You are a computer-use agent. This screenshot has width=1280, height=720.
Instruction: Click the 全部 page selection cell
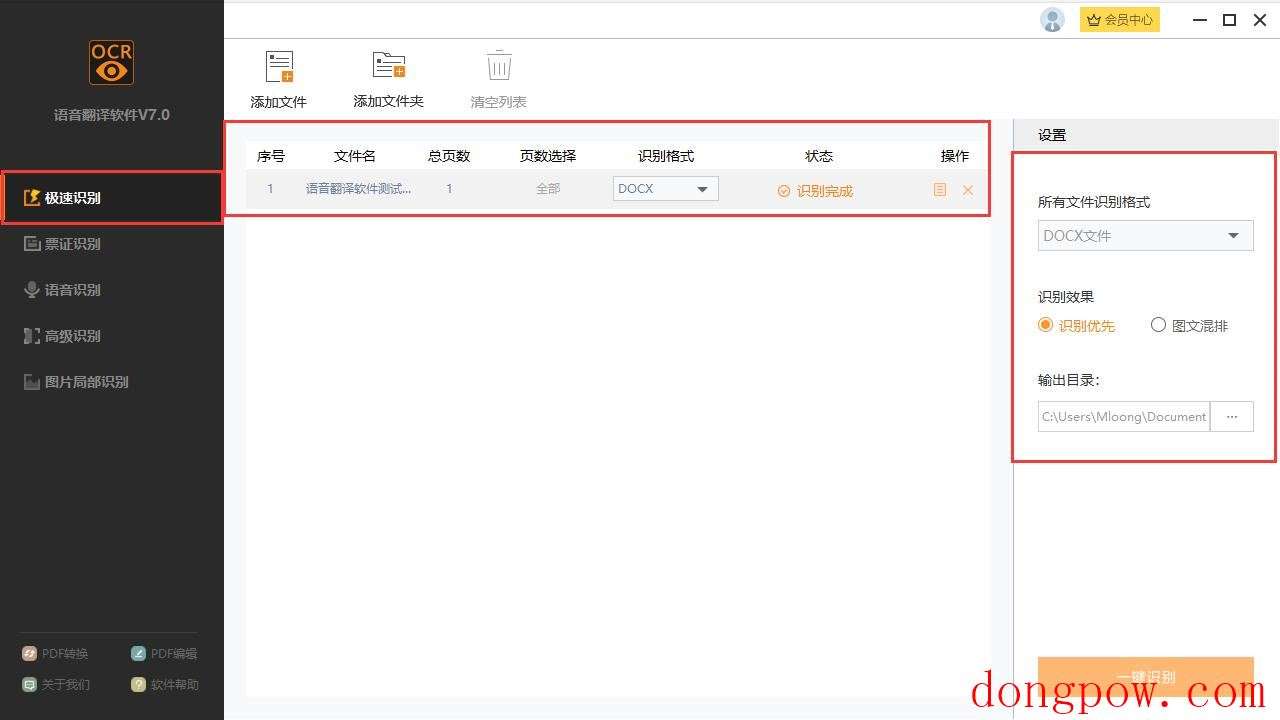point(548,189)
